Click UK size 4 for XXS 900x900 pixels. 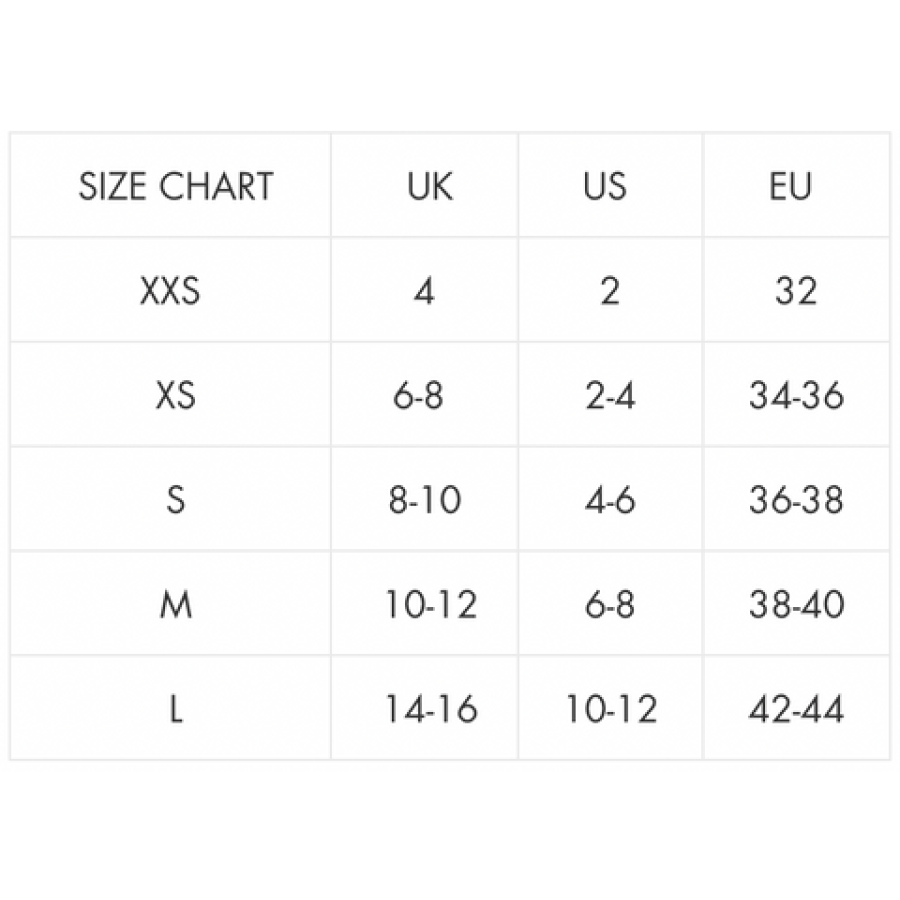point(424,292)
